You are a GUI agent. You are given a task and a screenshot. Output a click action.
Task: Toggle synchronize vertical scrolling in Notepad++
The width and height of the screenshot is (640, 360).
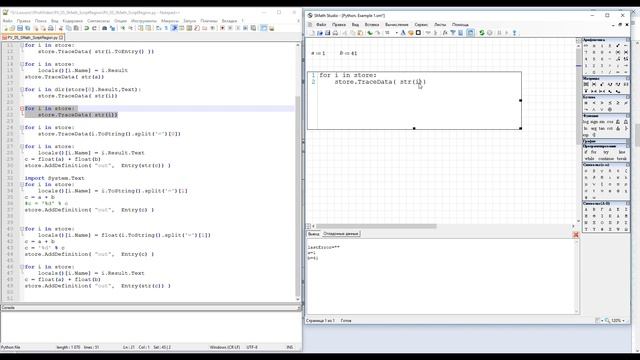[x=140, y=28]
